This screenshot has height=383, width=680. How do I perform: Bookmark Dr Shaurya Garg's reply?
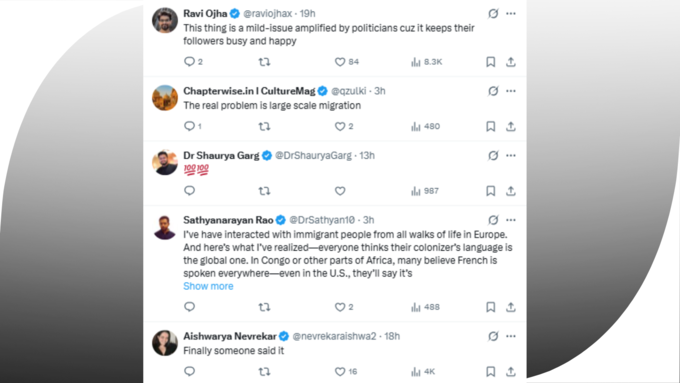[x=490, y=191]
